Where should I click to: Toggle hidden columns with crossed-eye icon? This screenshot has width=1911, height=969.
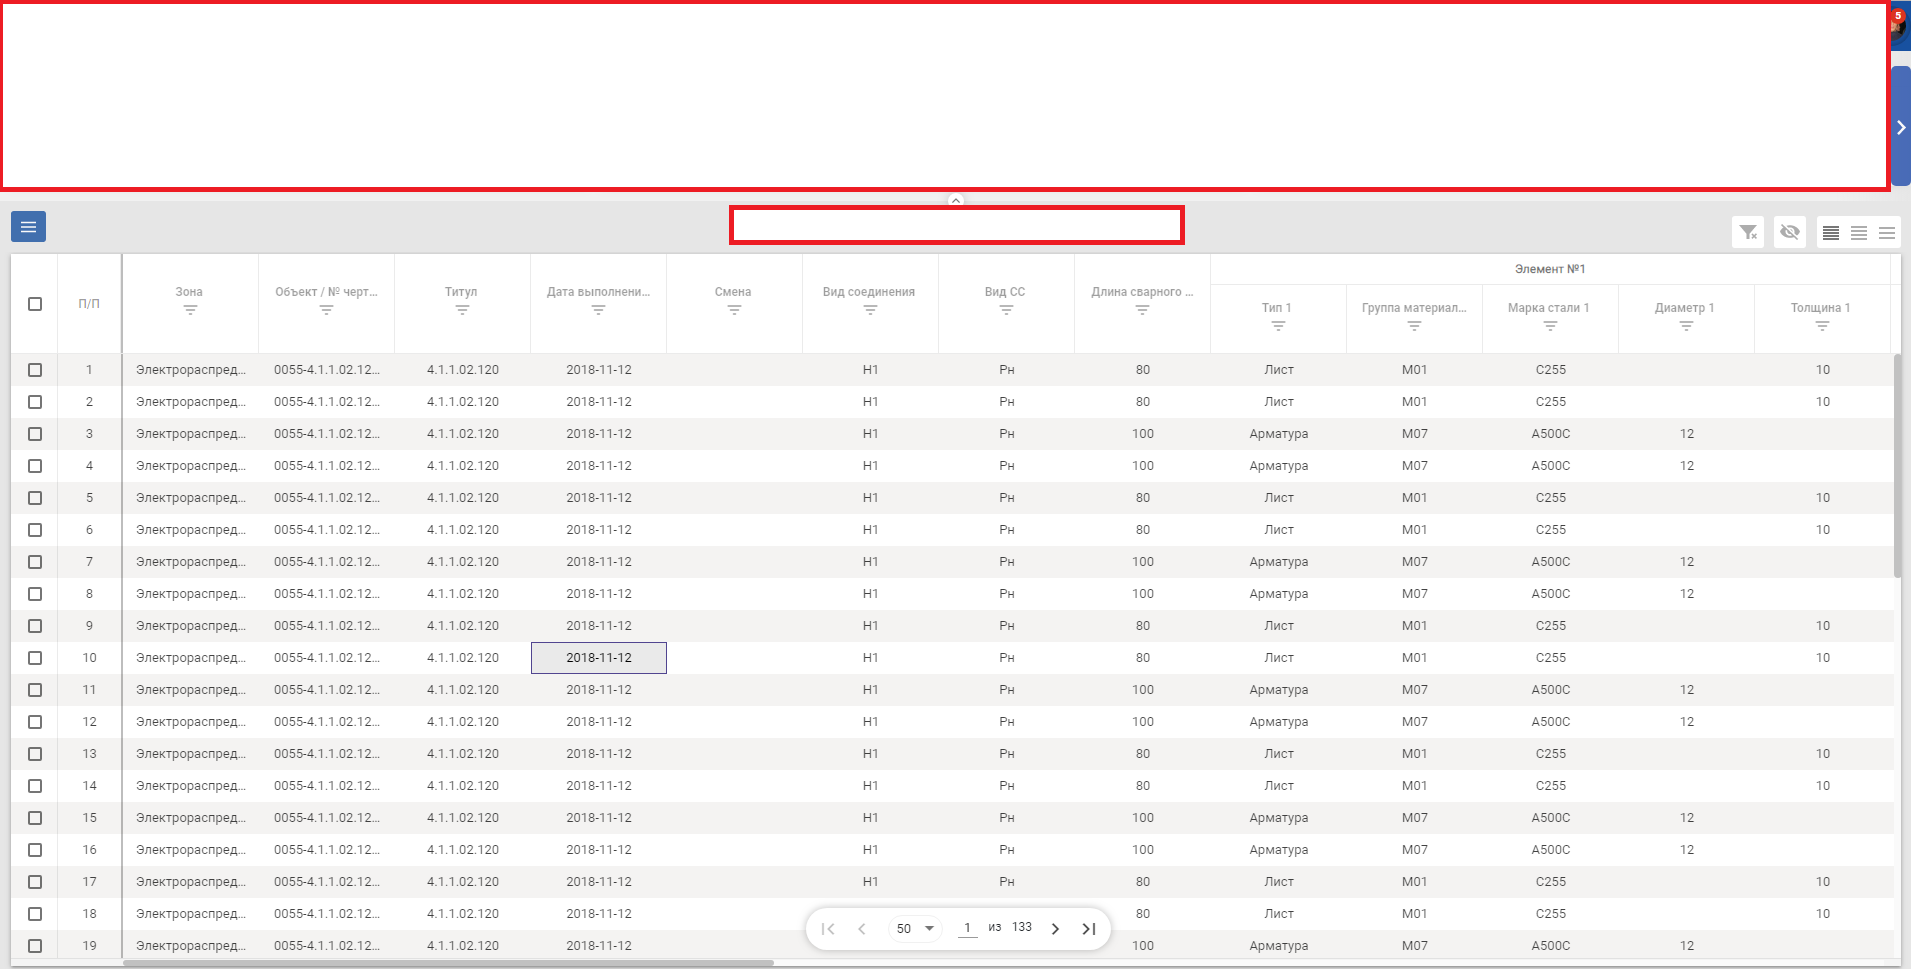click(x=1790, y=232)
